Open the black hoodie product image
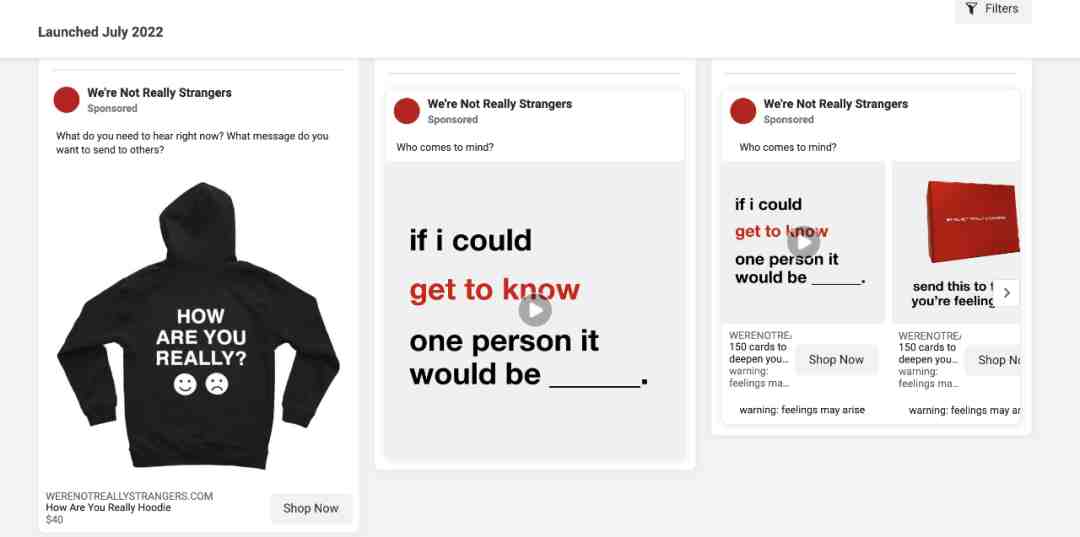 [198, 326]
